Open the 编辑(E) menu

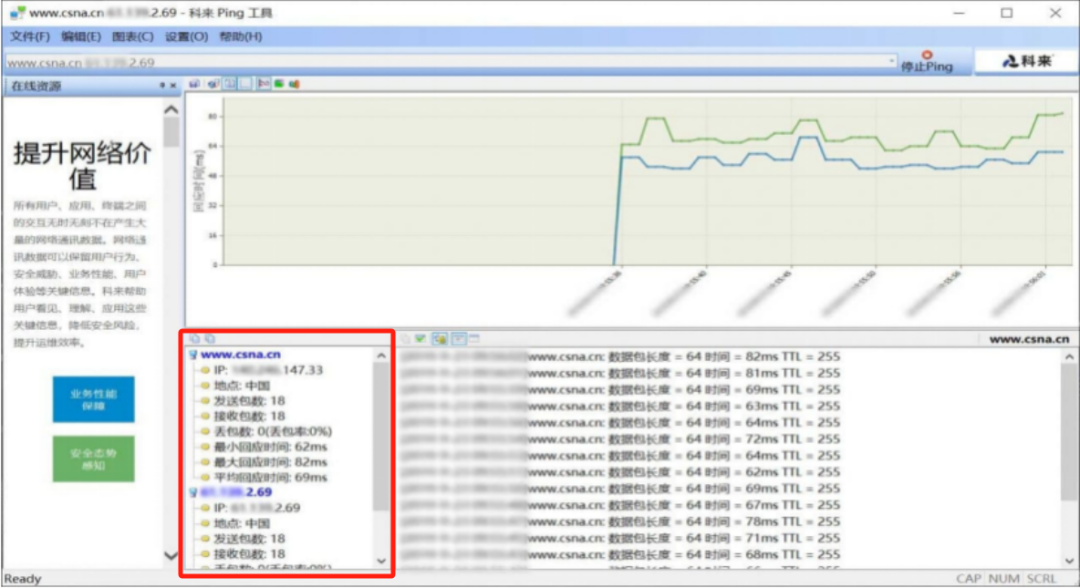pyautogui.click(x=81, y=36)
